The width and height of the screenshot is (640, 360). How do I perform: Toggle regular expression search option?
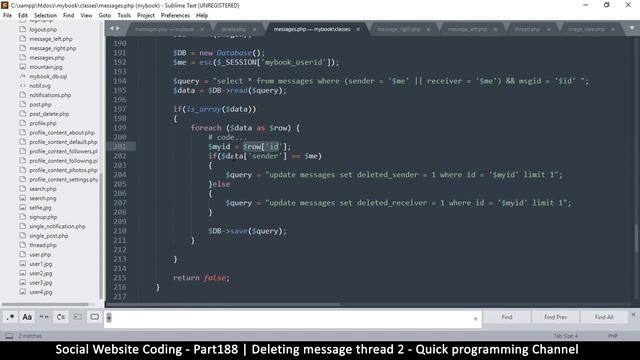(x=11, y=317)
